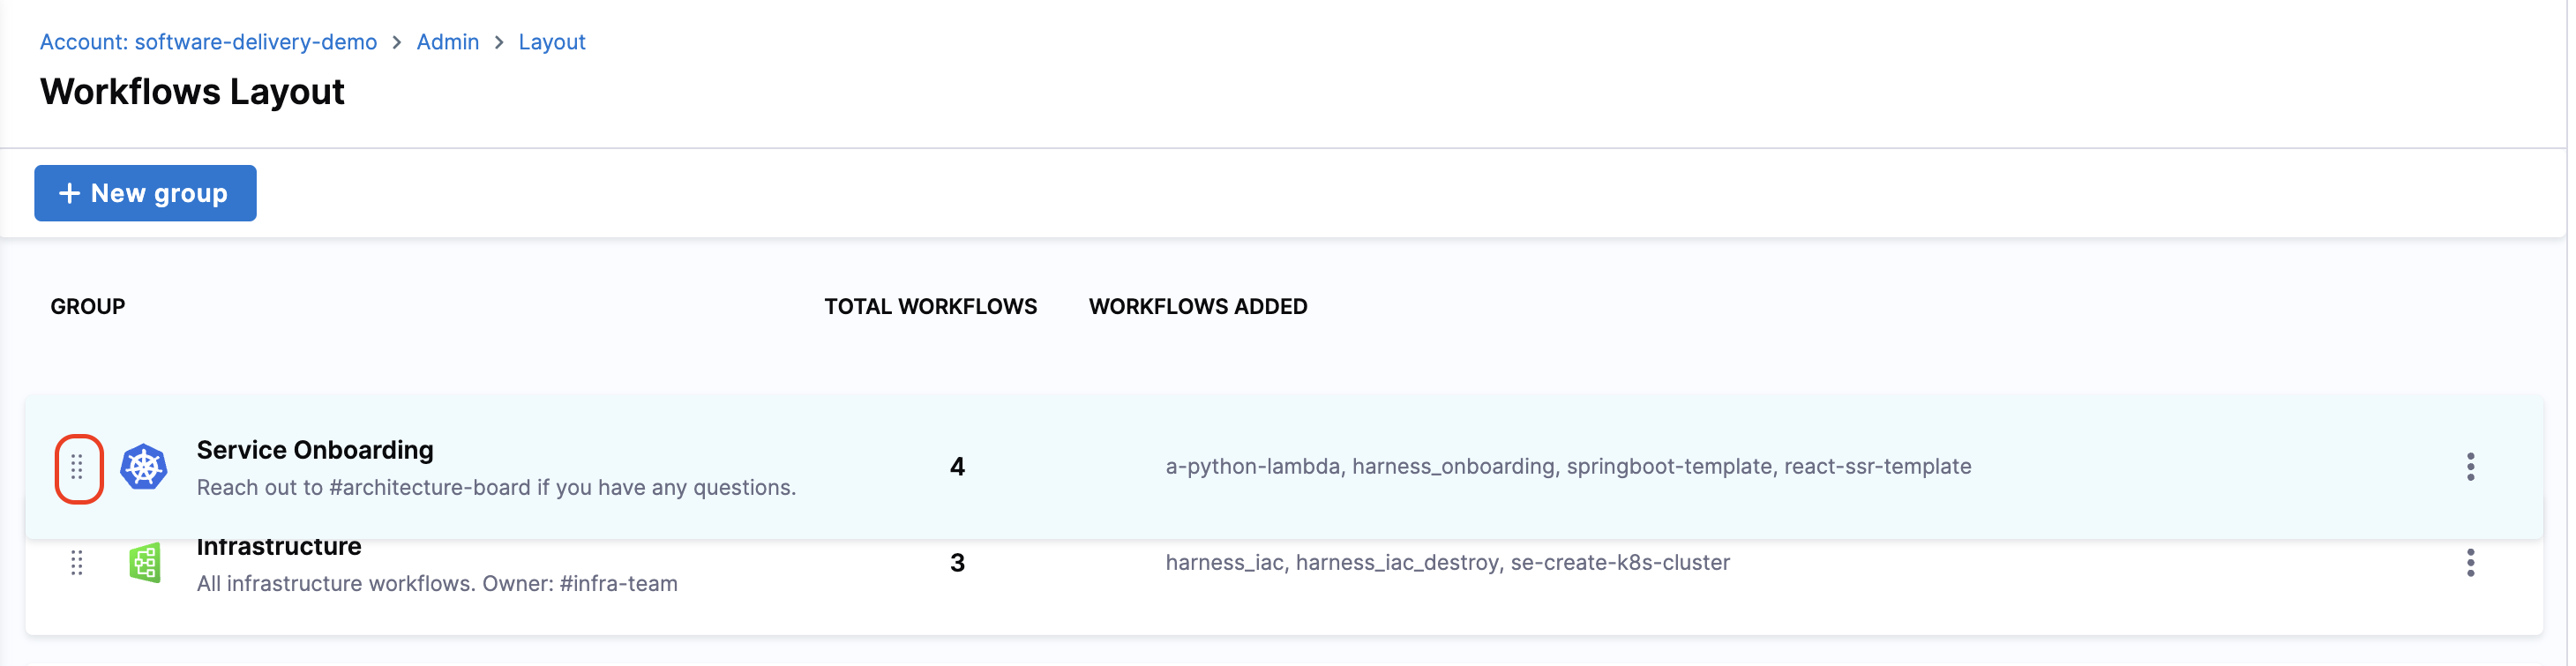Grab the Service Onboarding drag handle
2576x666 pixels.
[x=77, y=467]
